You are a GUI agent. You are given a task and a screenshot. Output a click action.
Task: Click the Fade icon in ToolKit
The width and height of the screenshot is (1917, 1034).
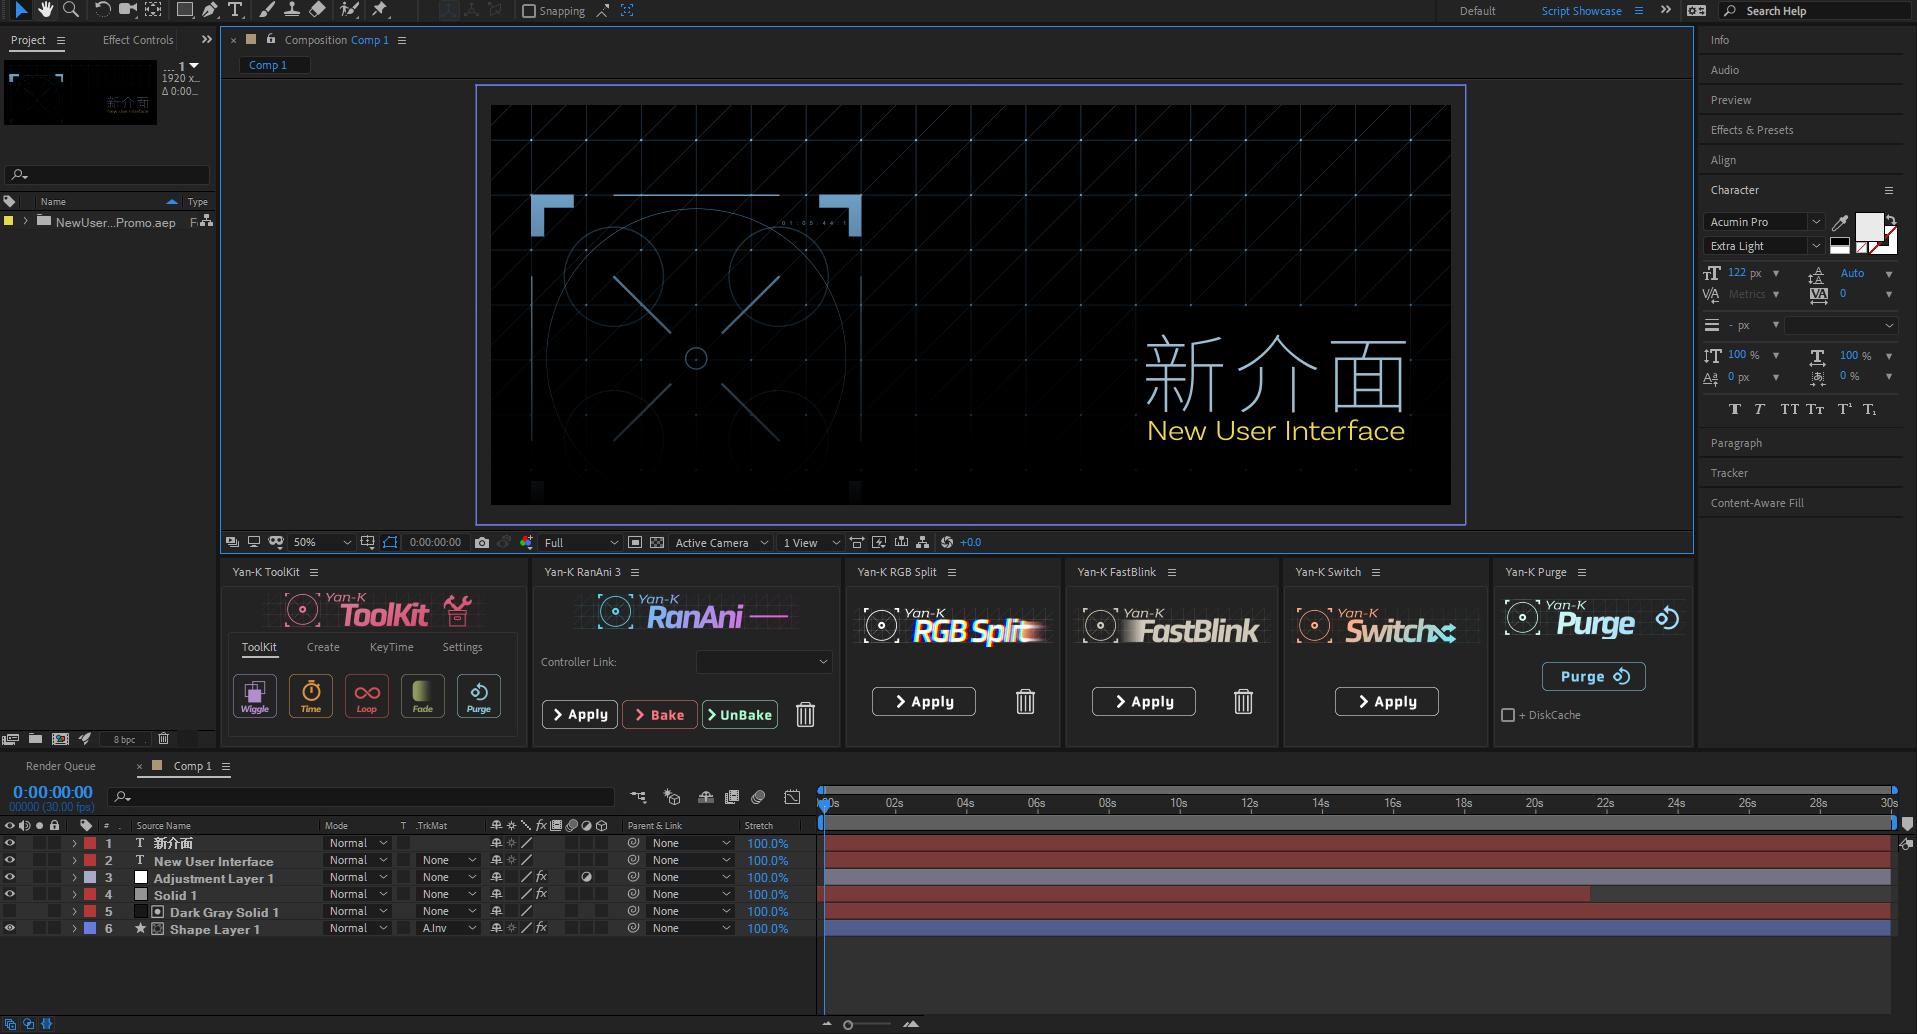423,696
